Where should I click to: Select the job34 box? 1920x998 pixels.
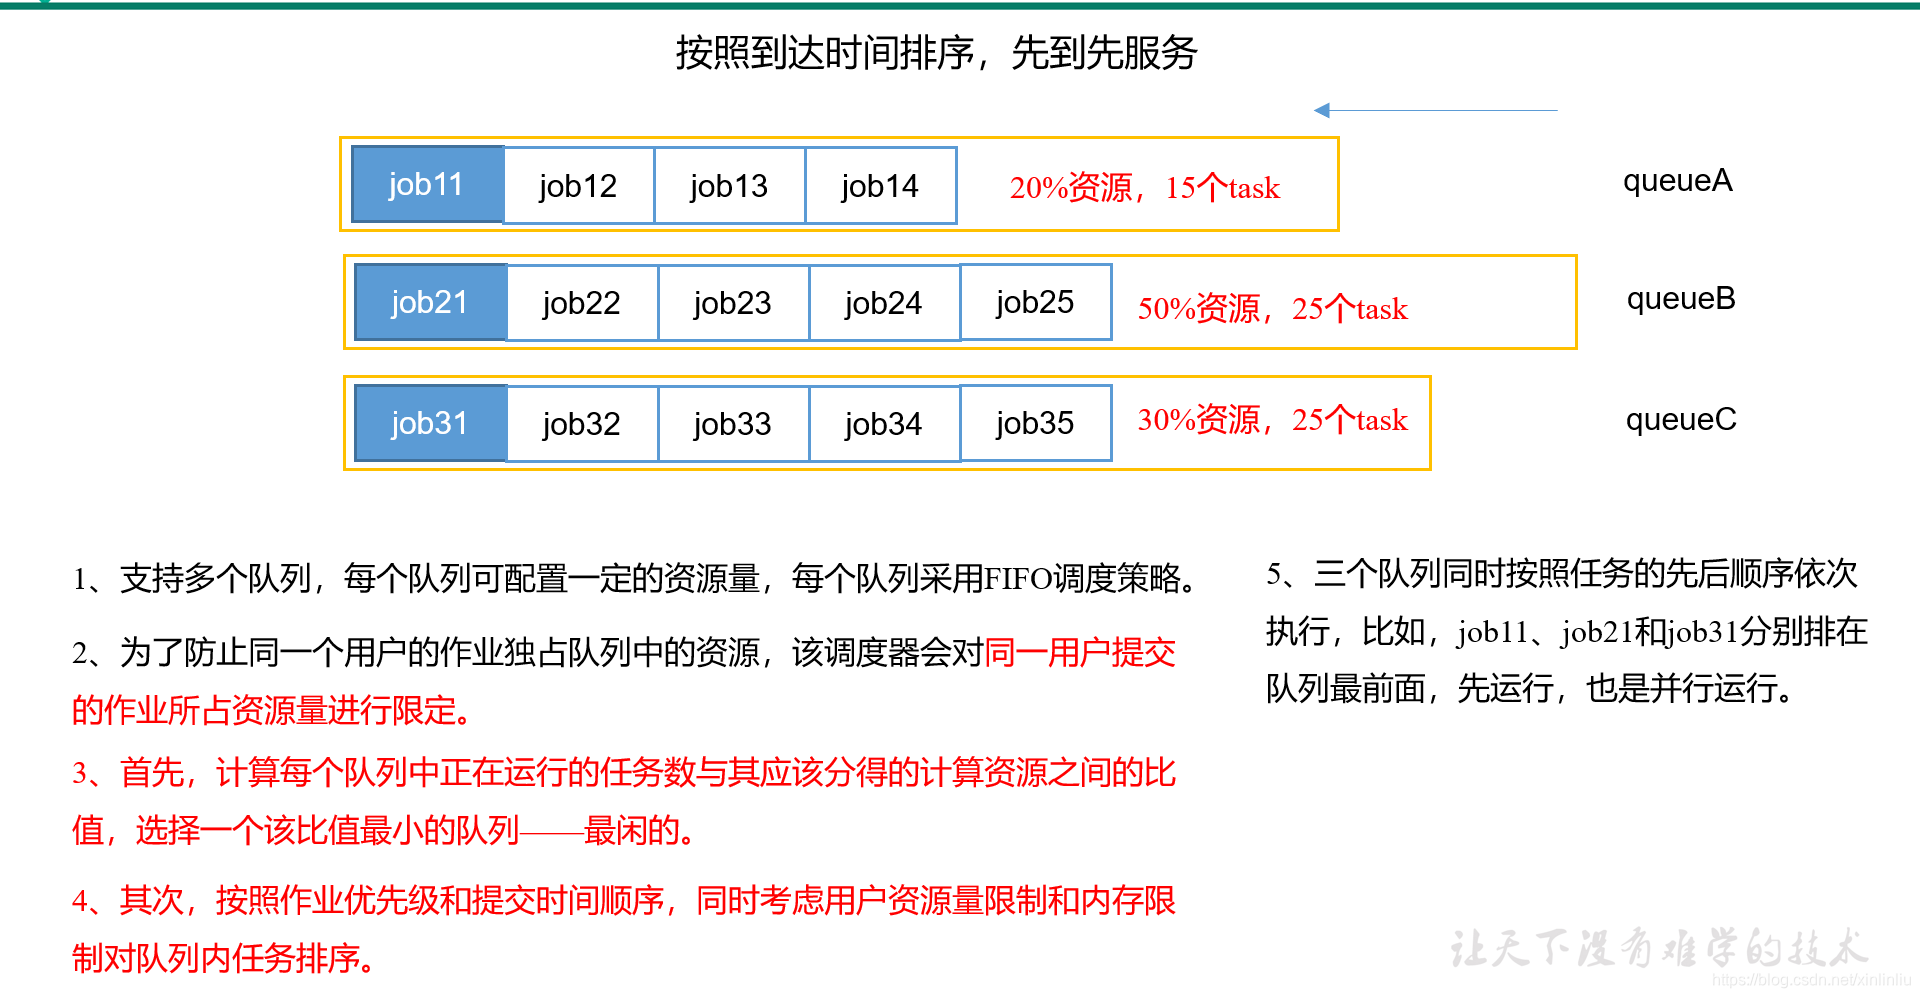point(885,424)
